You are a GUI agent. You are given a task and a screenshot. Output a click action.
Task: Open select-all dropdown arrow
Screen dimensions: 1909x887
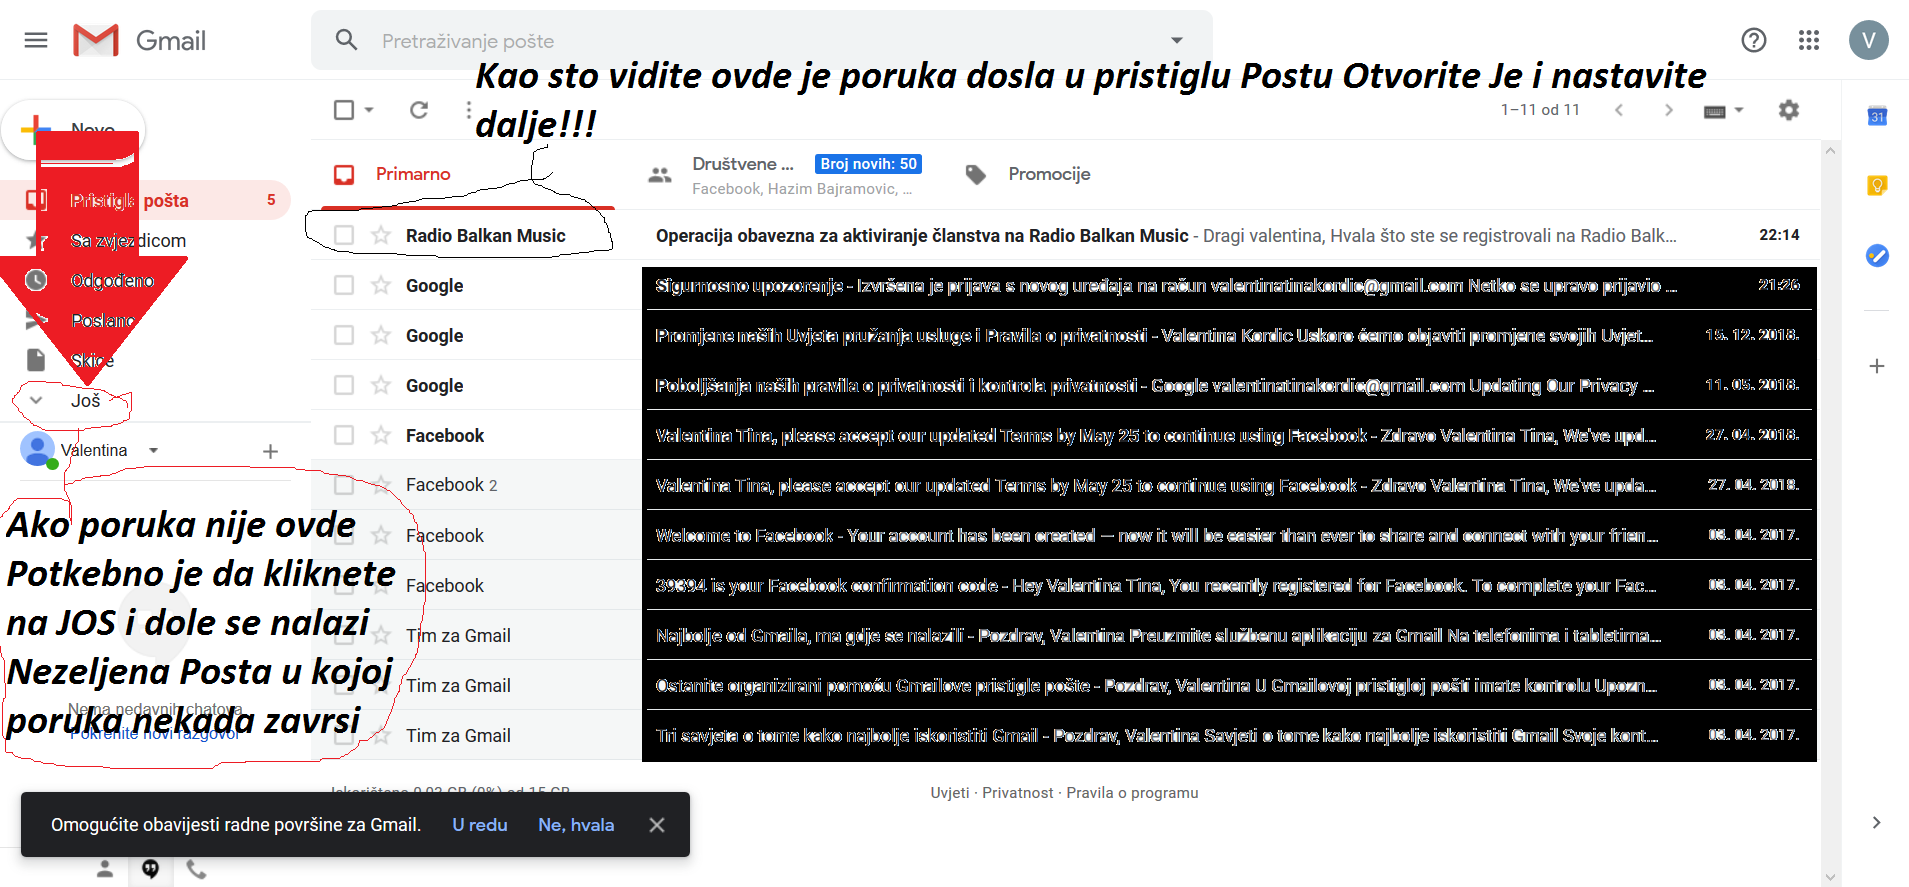369,110
